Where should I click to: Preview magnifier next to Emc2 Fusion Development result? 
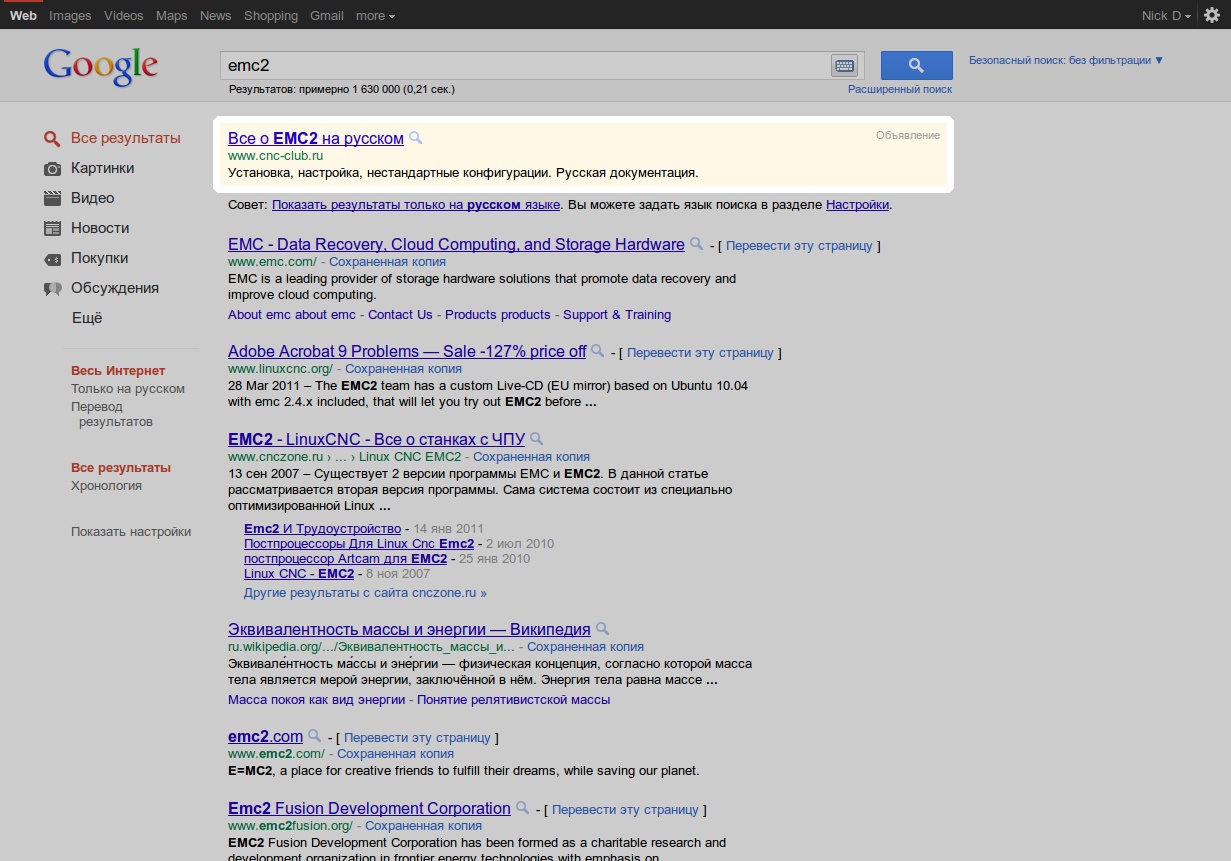tap(522, 808)
